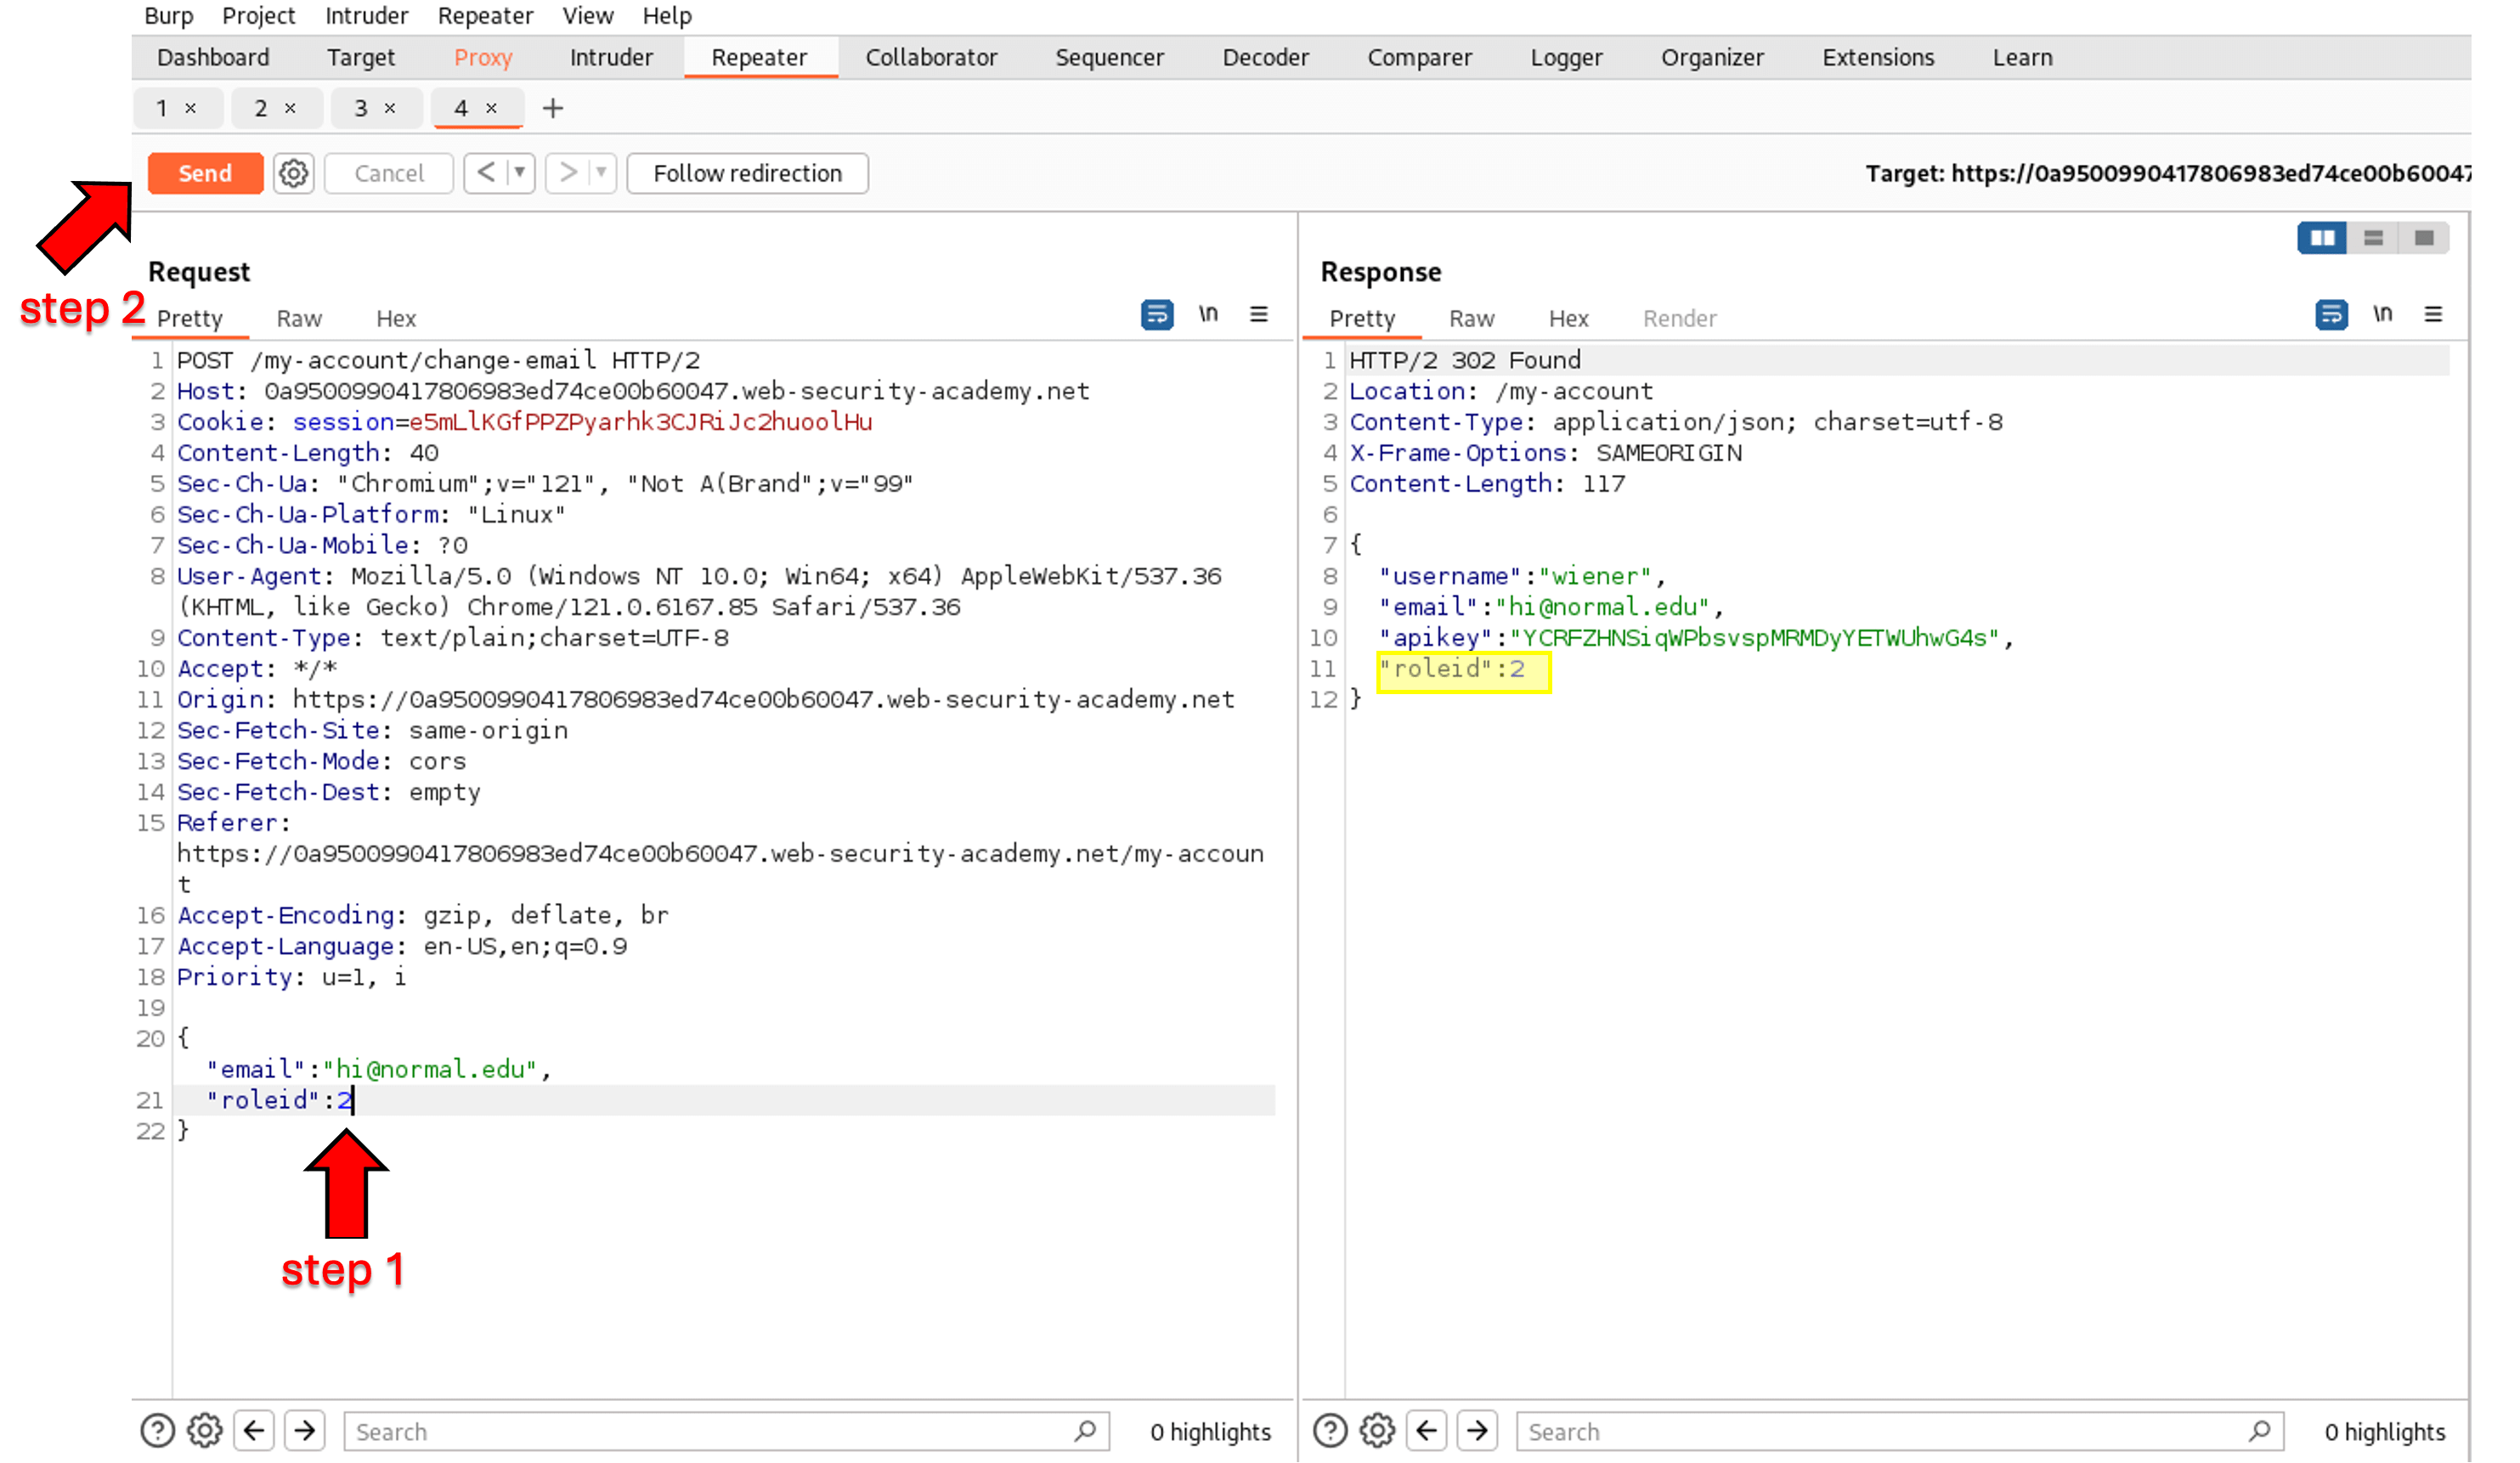Screen dimensions: 2520x1463
Task: Show Request in Raw view
Action: click(x=299, y=319)
